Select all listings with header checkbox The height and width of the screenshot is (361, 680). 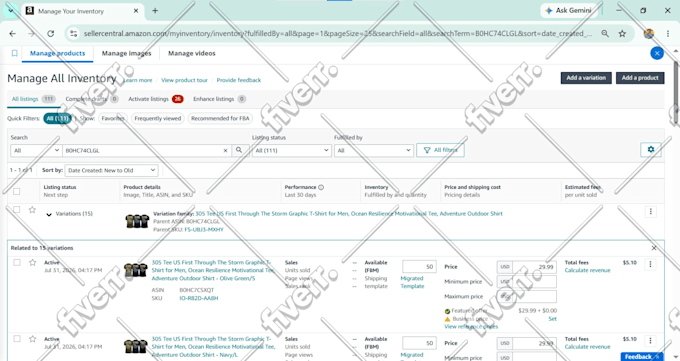16,191
